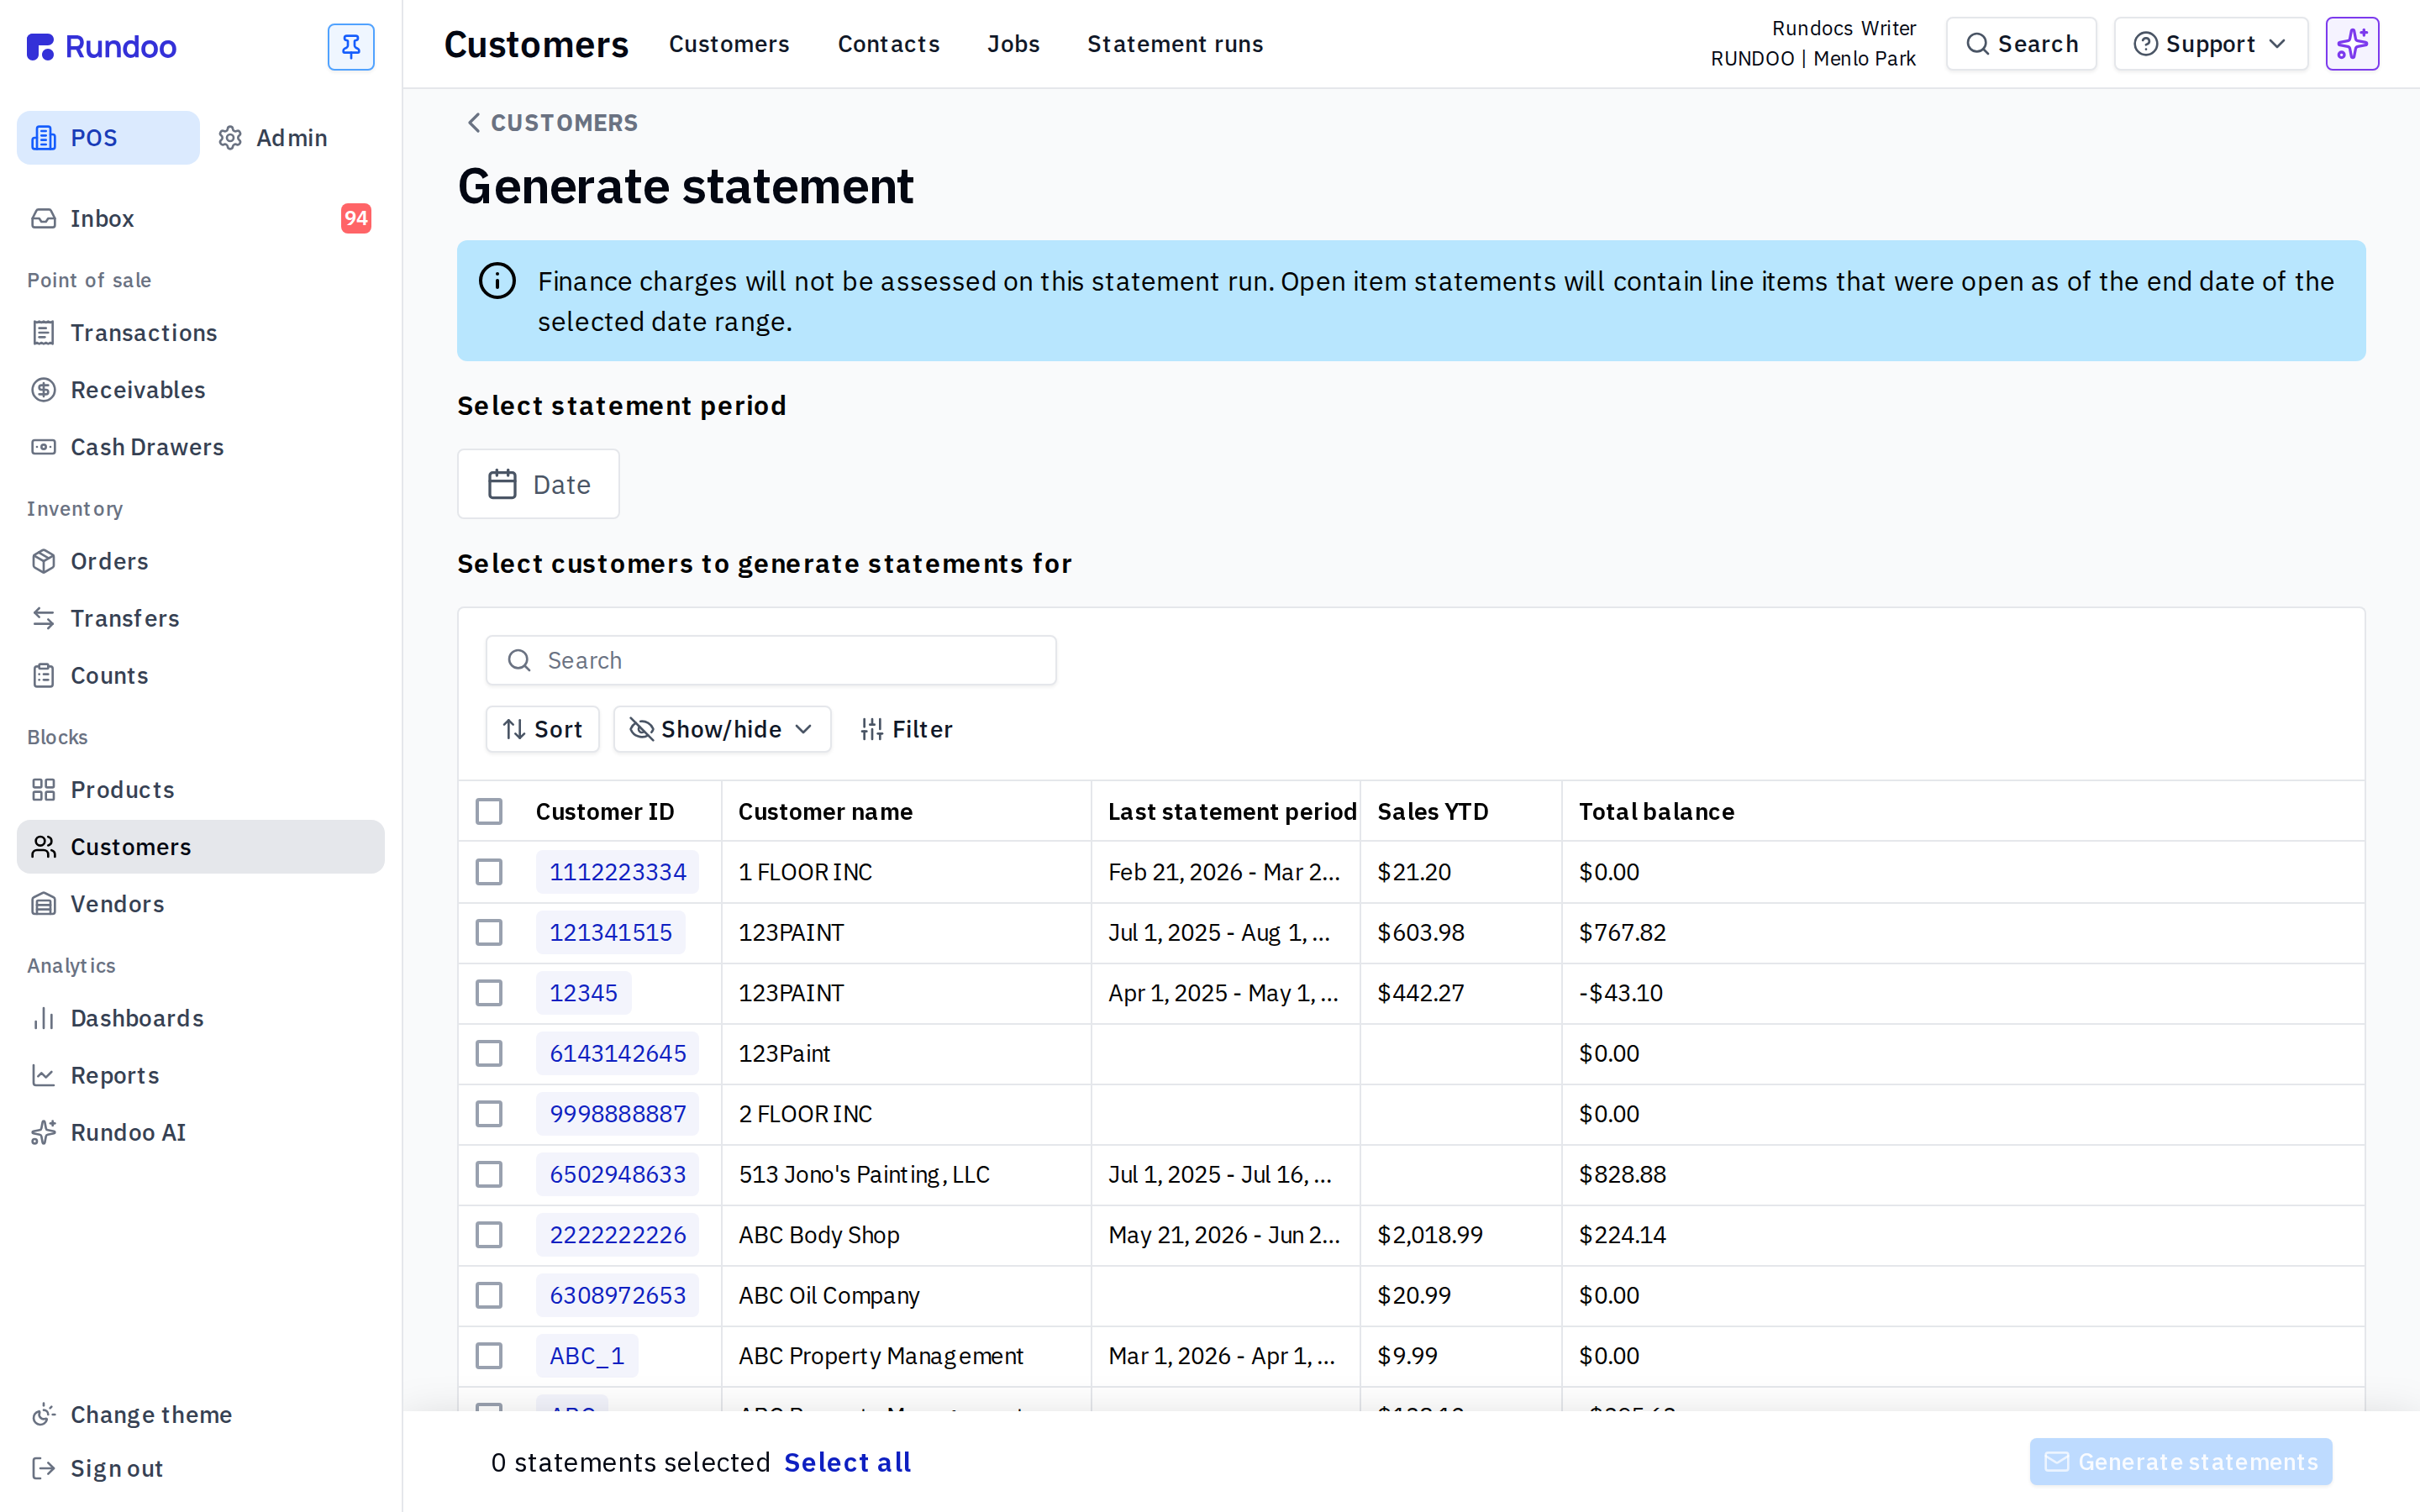Select the POS mode tab
The image size is (2420, 1512).
pos(108,138)
